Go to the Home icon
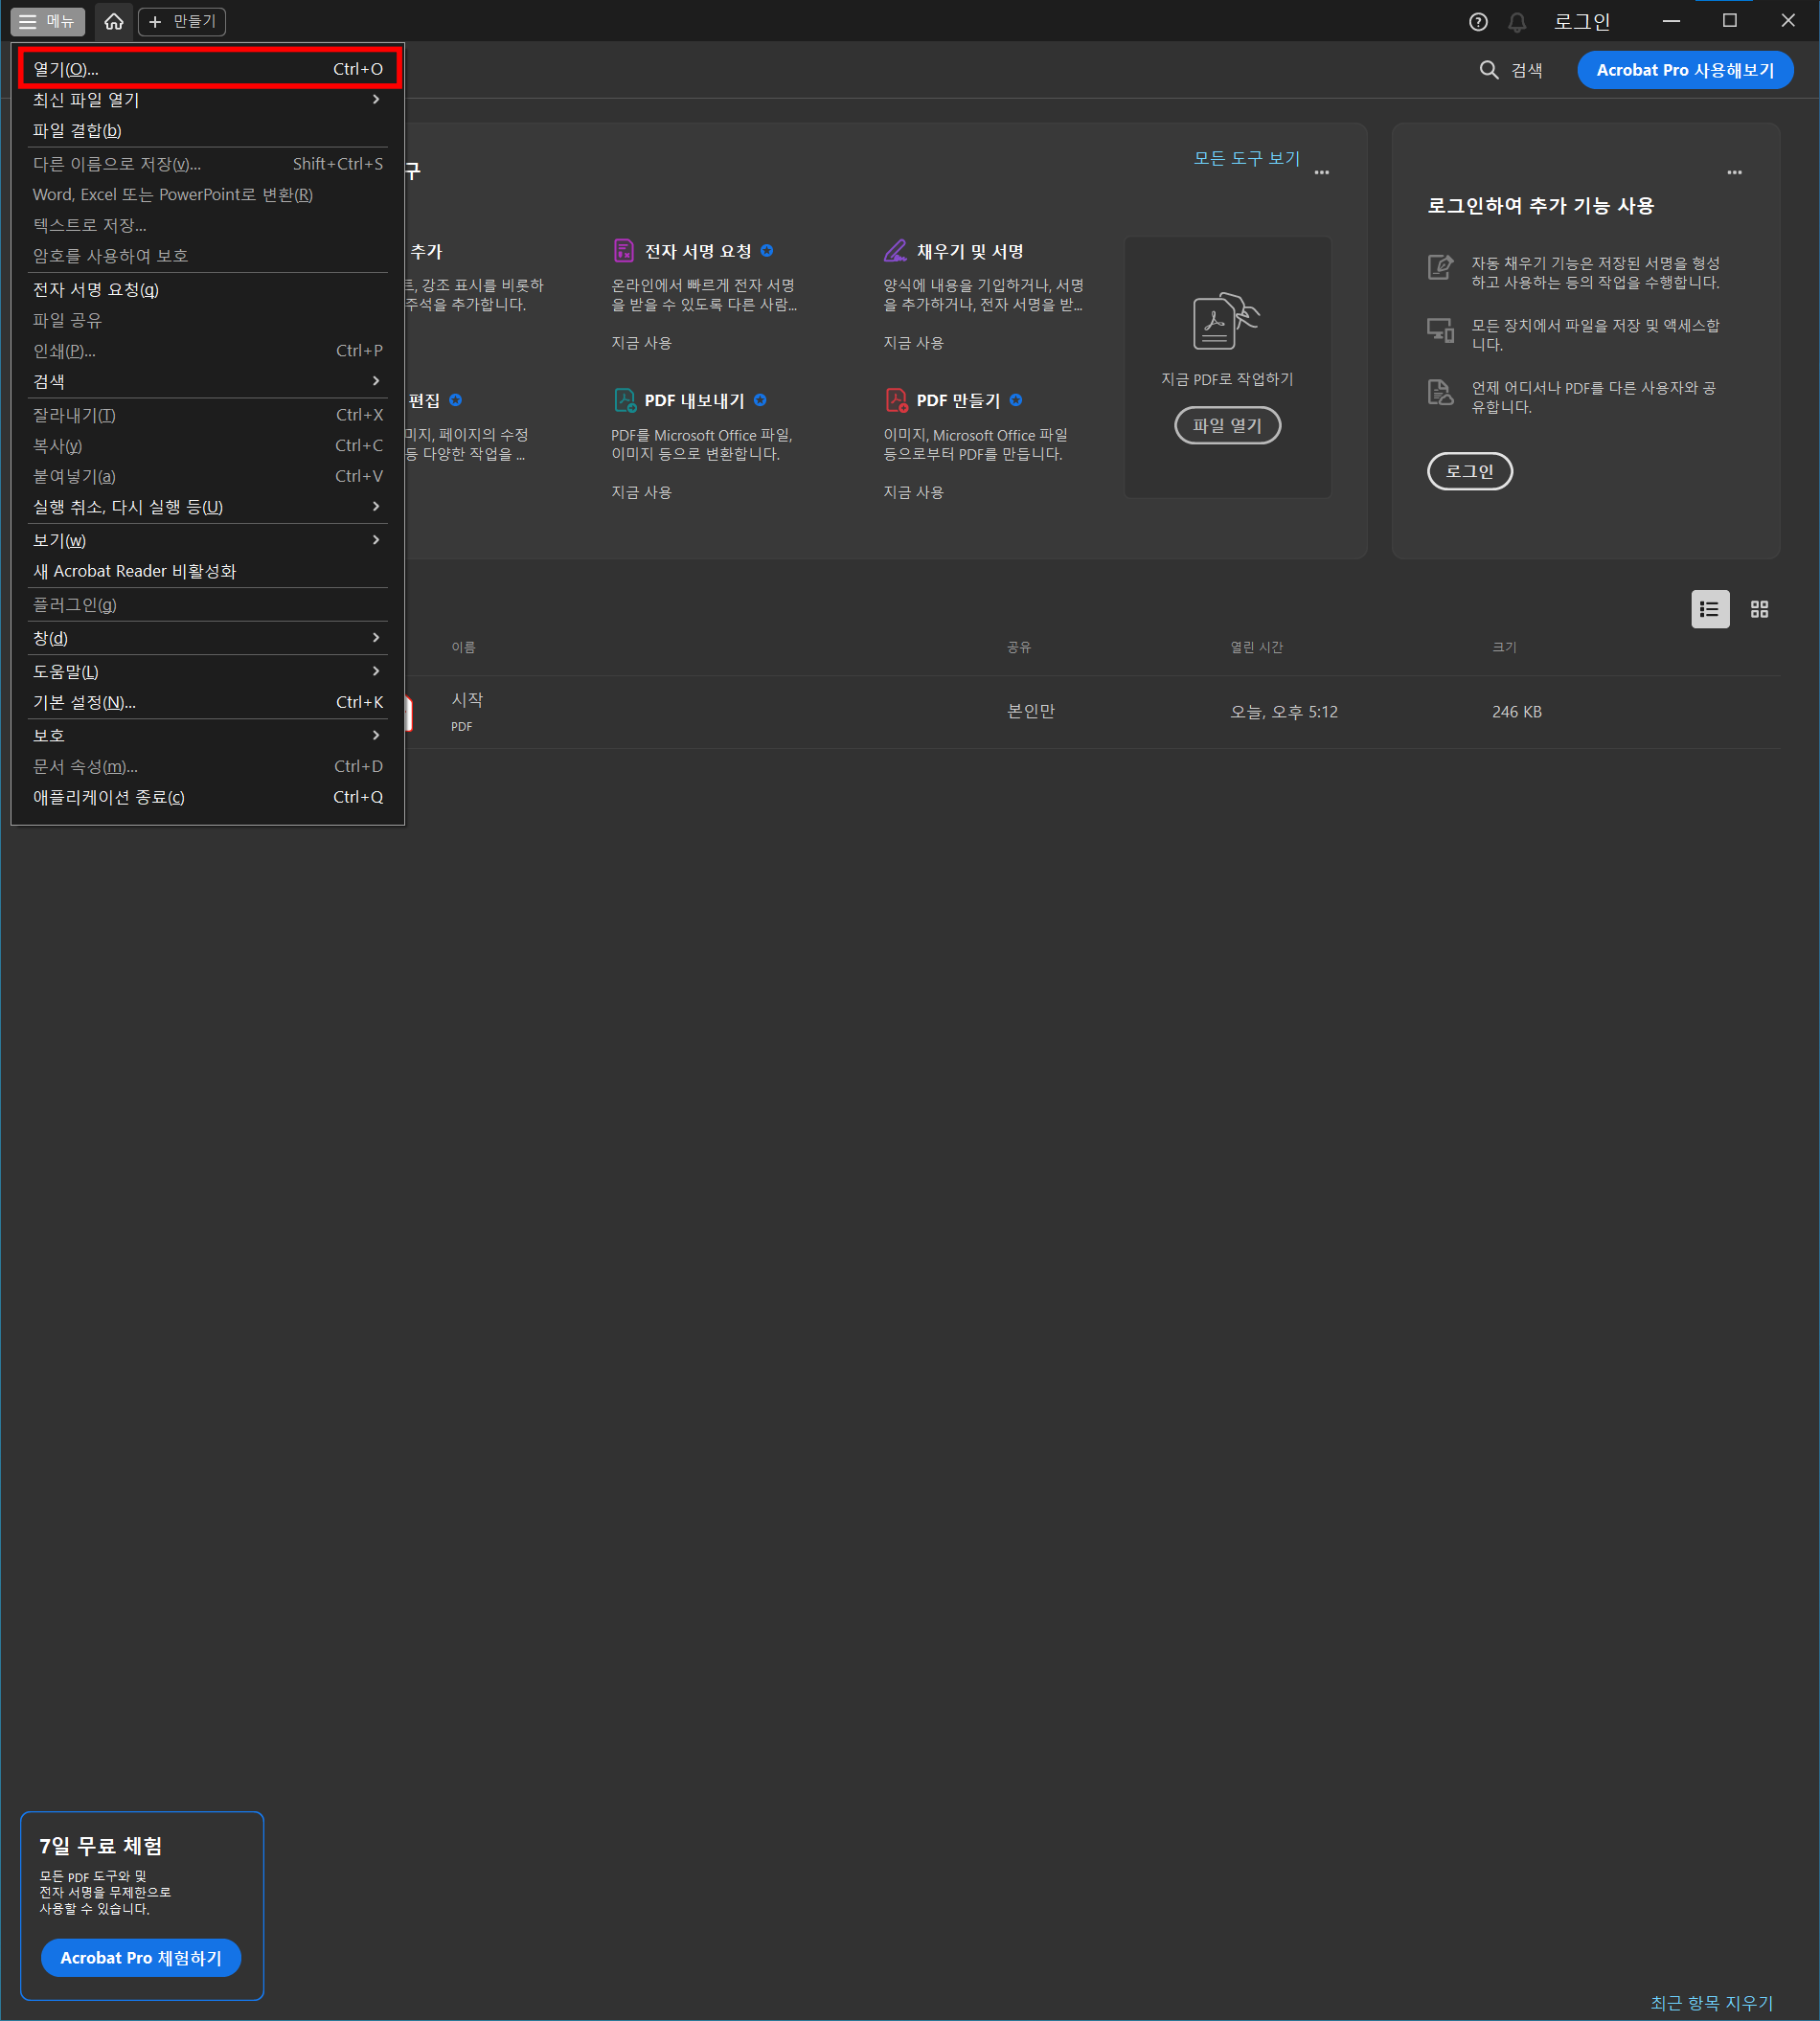The height and width of the screenshot is (2021, 1820). point(114,21)
